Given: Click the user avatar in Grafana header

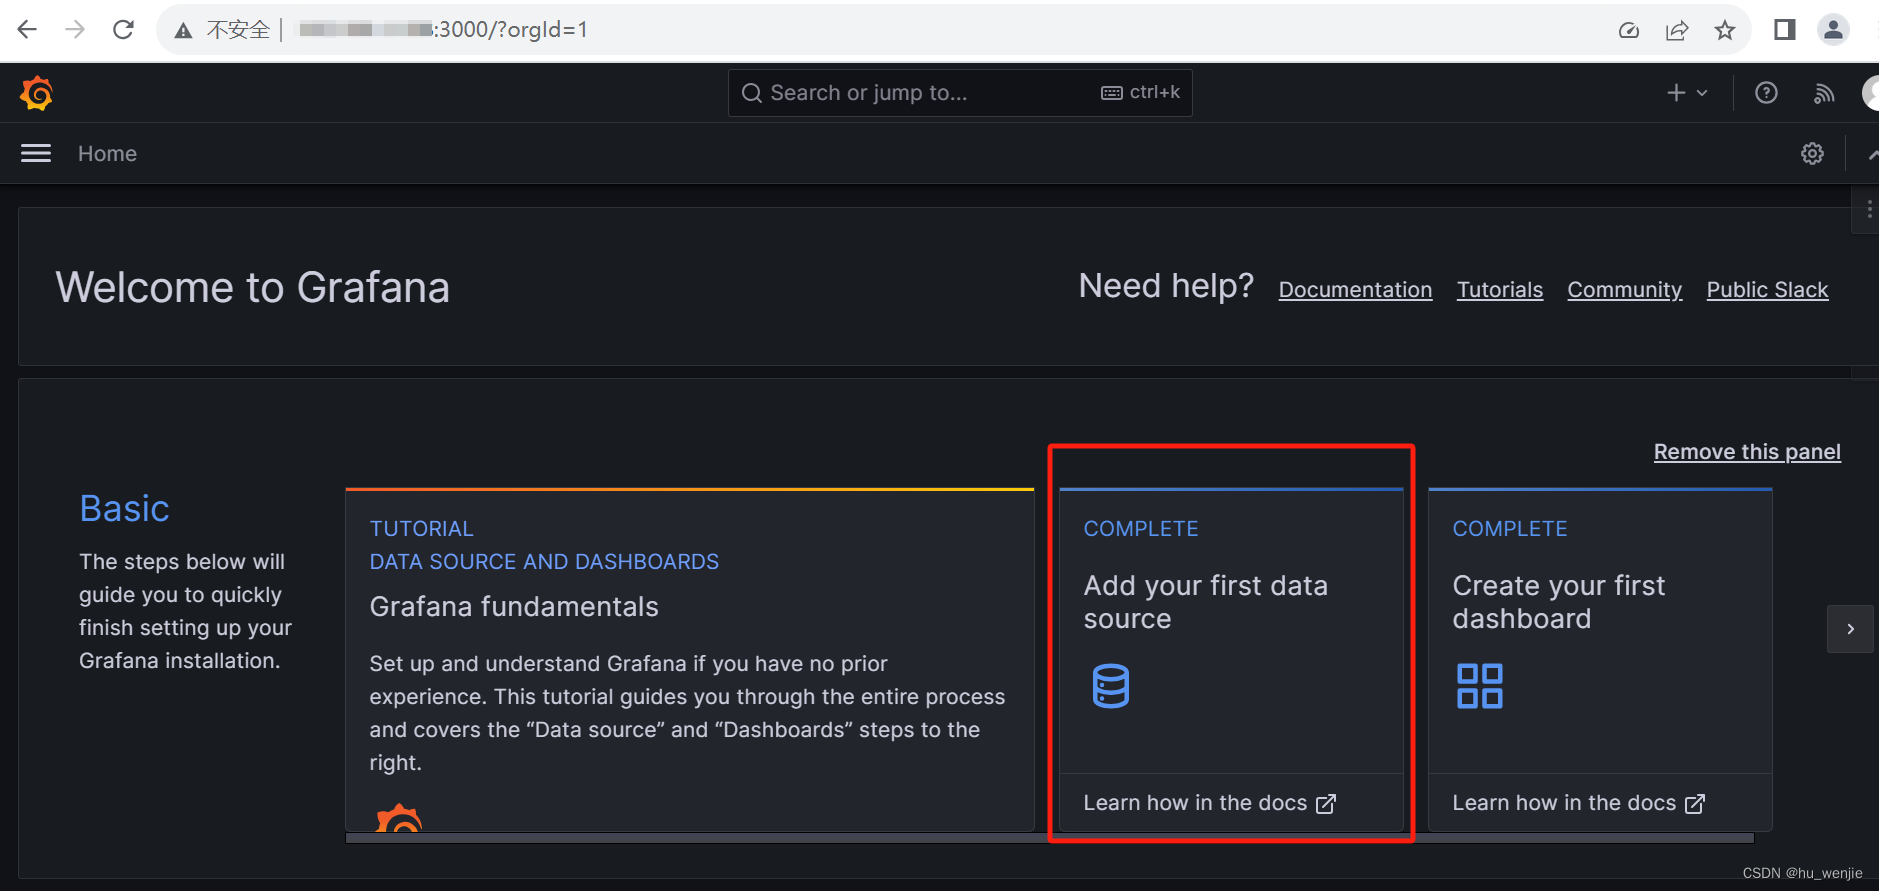Looking at the screenshot, I should point(1870,93).
